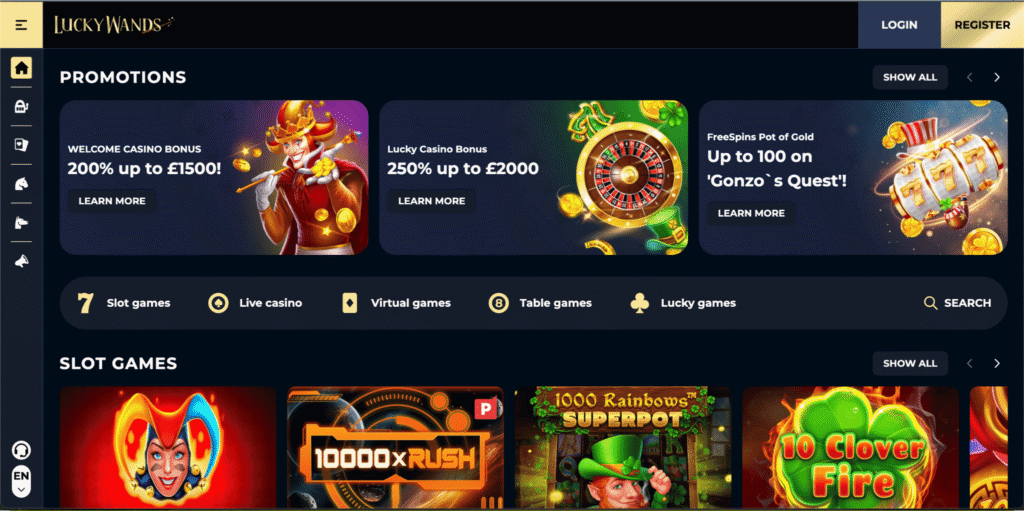This screenshot has height=511, width=1024.
Task: Go to home via sidebar house icon
Action: tap(22, 67)
